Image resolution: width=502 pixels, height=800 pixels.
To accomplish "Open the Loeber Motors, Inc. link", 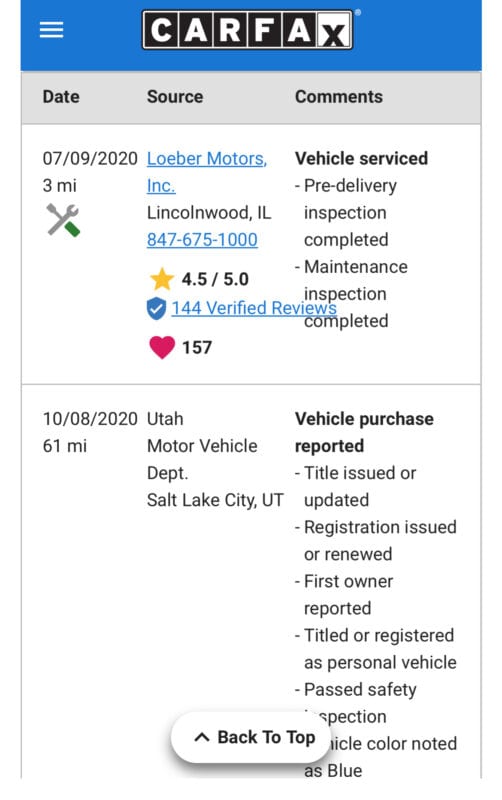I will coord(207,172).
